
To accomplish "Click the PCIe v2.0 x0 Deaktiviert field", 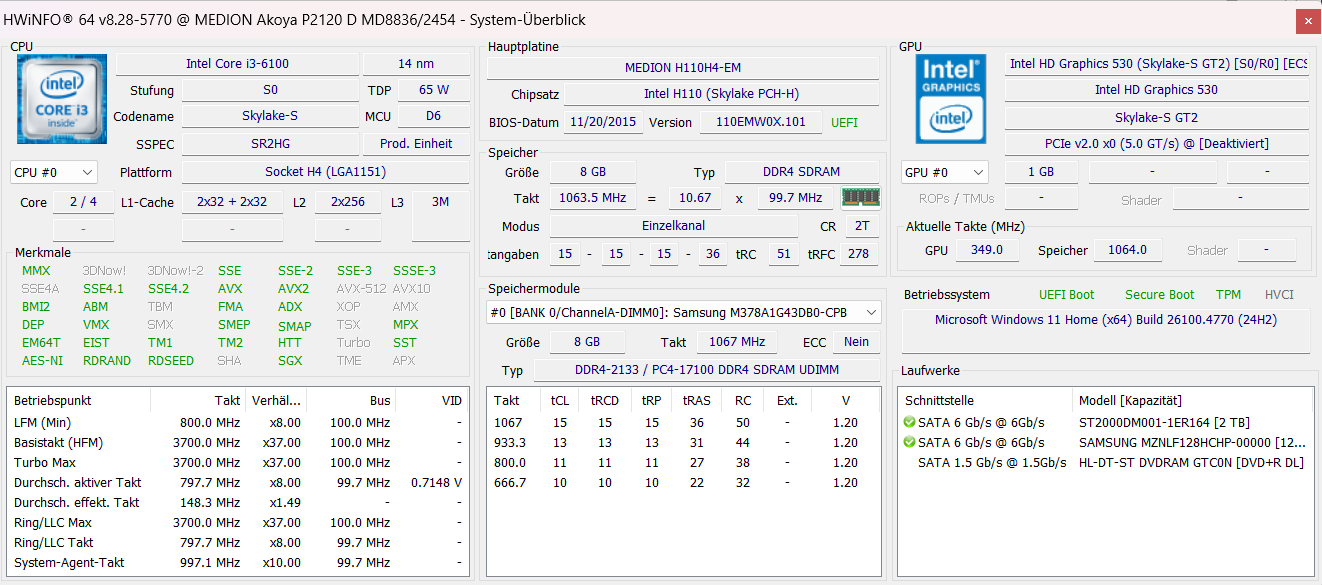I will [x=1156, y=144].
